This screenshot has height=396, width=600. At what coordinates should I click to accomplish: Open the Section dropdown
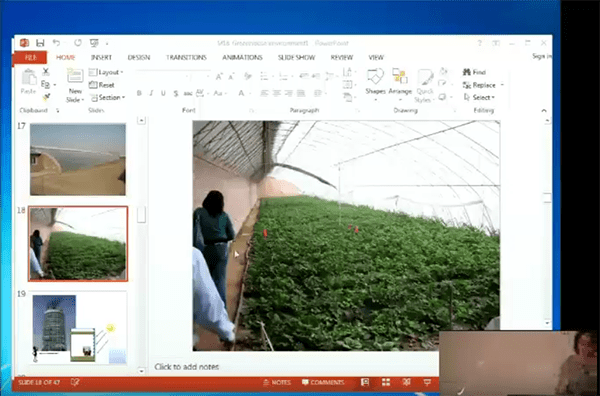[108, 98]
